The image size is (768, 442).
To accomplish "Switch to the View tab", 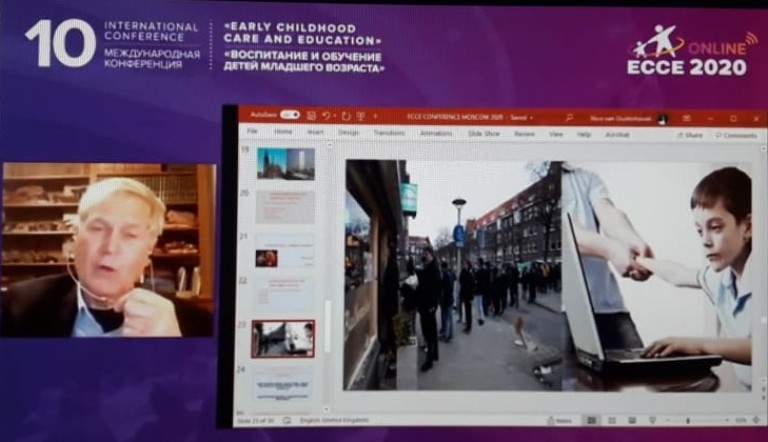I will [x=555, y=134].
